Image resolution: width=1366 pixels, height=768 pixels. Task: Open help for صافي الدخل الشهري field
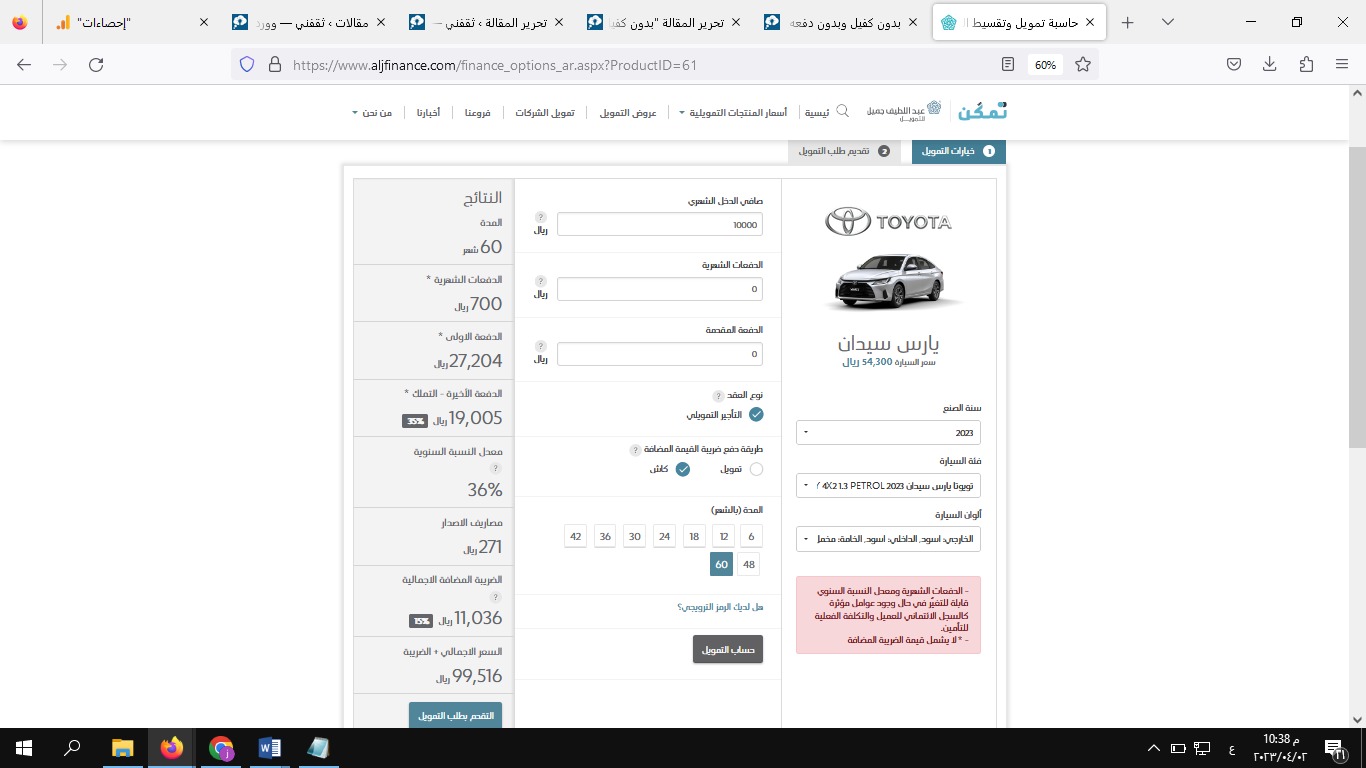pos(540,216)
